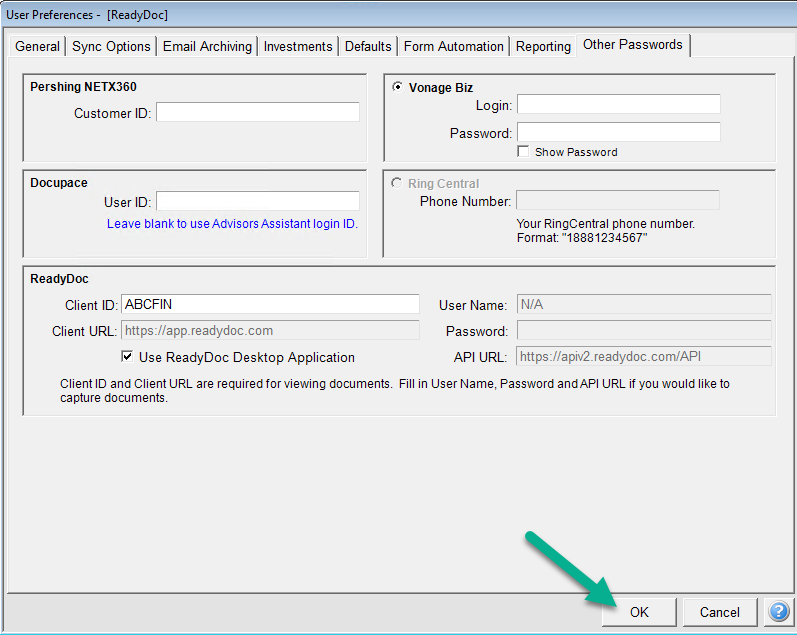Click the OK button
Image resolution: width=797 pixels, height=635 pixels.
coord(639,612)
